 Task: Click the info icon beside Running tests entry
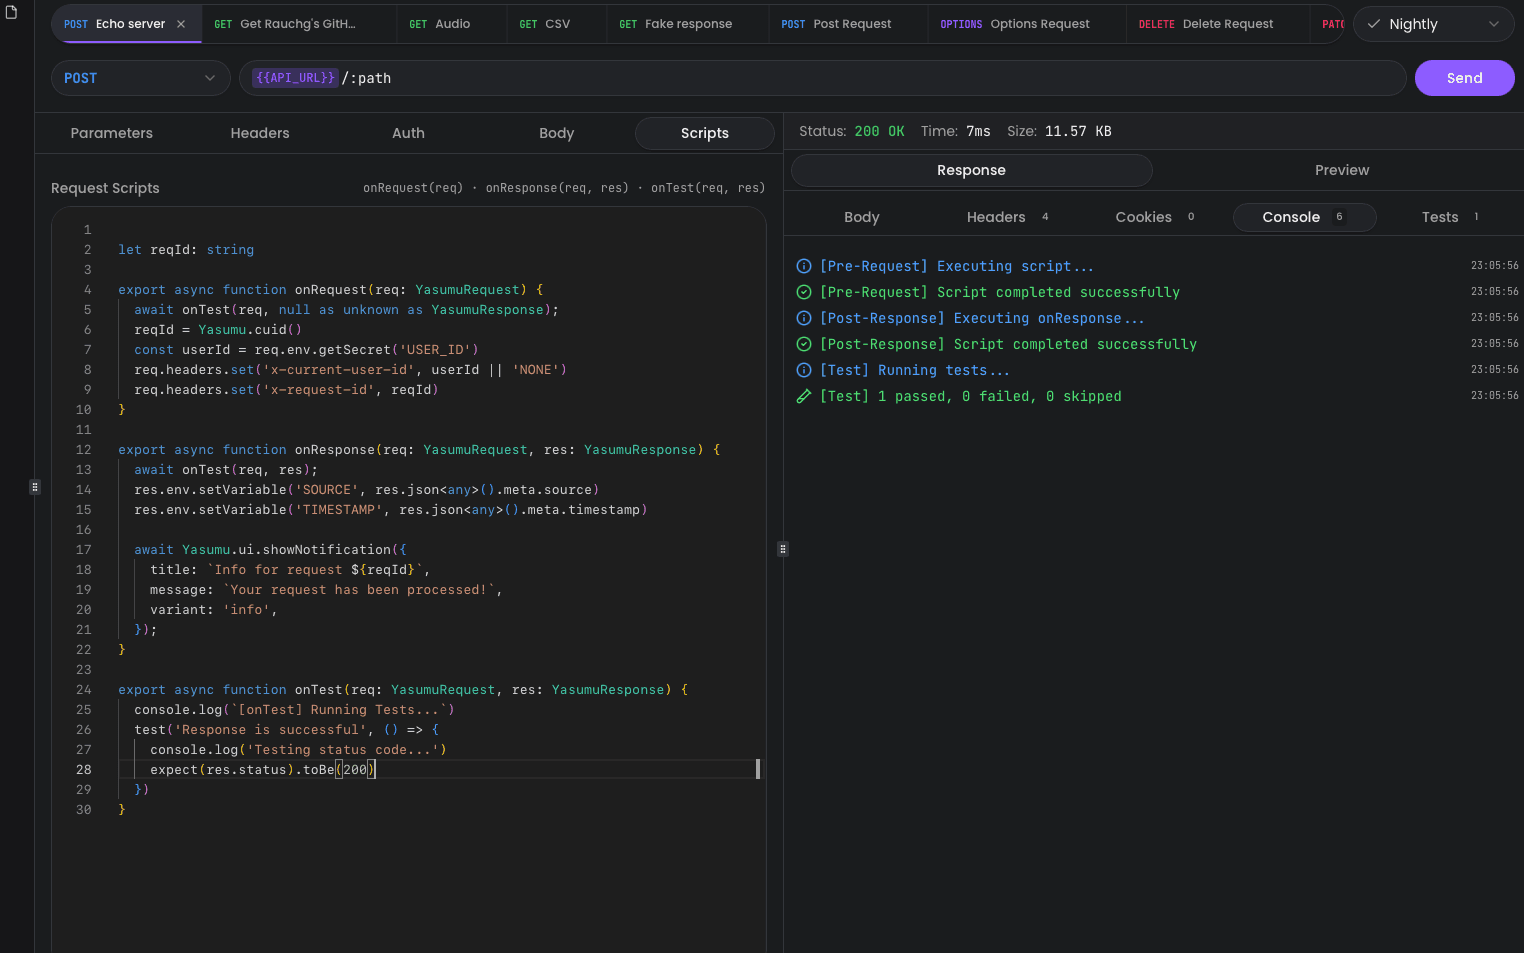pos(804,370)
